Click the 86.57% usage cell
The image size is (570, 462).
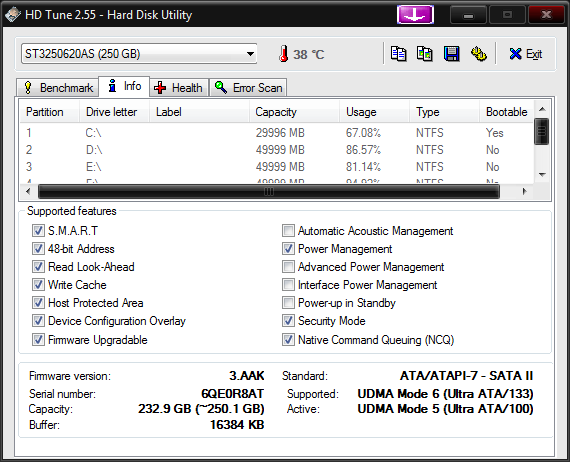point(363,150)
